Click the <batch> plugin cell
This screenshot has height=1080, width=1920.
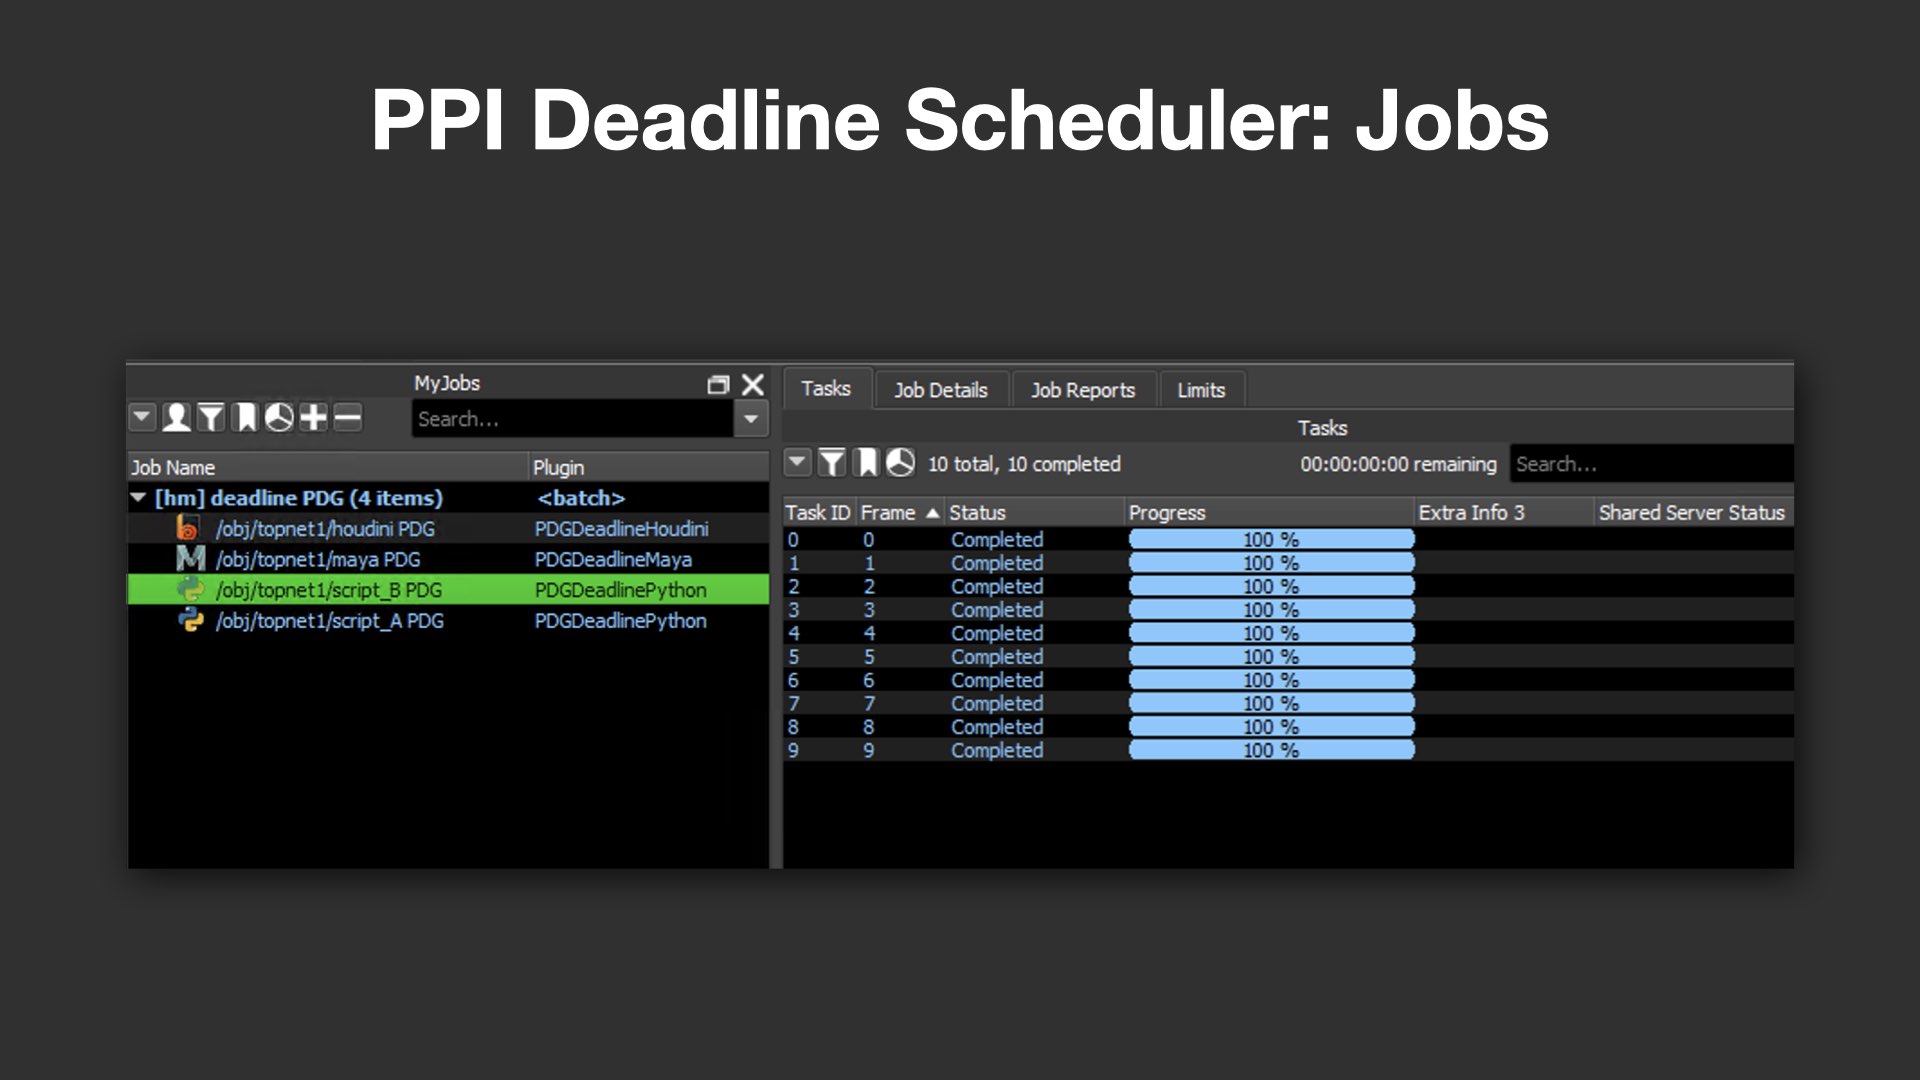[581, 498]
